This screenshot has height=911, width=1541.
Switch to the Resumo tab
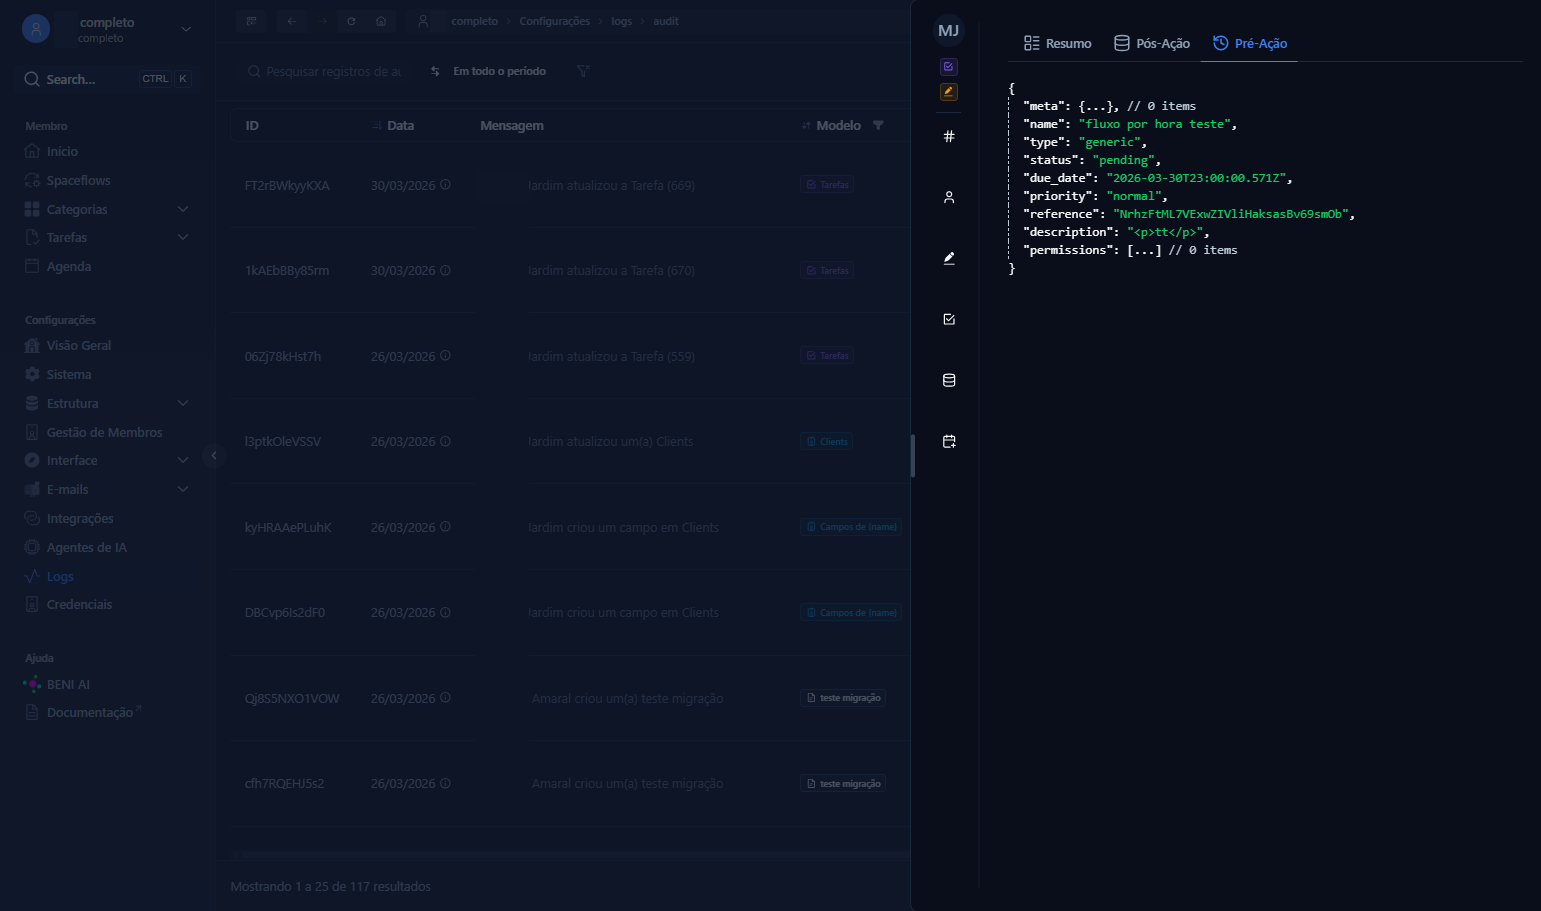click(x=1057, y=43)
